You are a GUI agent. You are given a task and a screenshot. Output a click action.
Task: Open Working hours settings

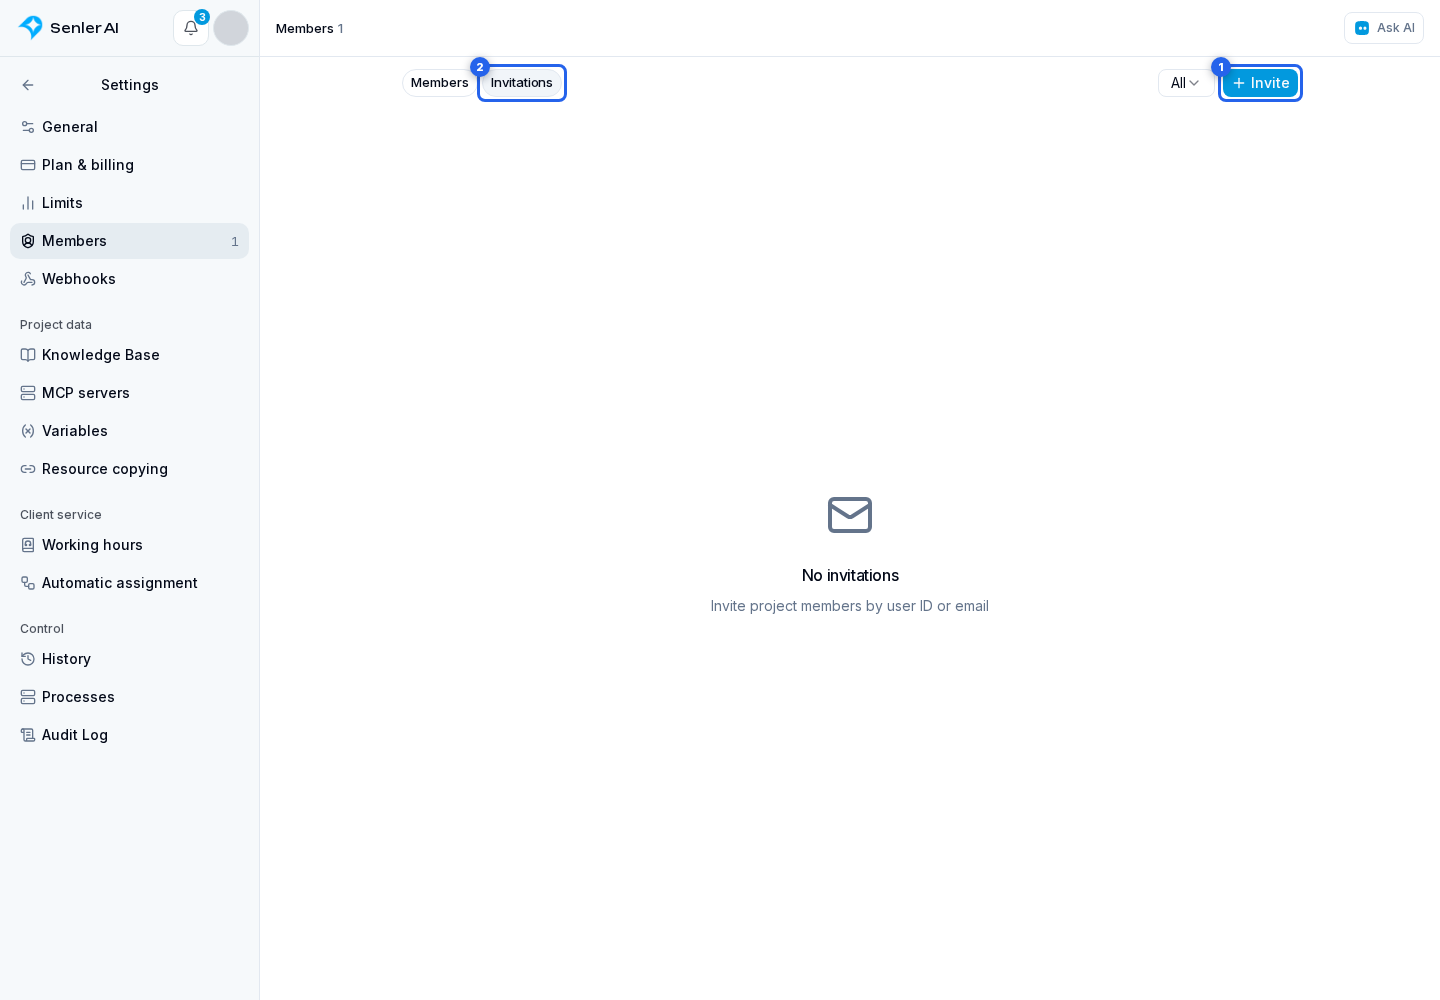[129, 545]
